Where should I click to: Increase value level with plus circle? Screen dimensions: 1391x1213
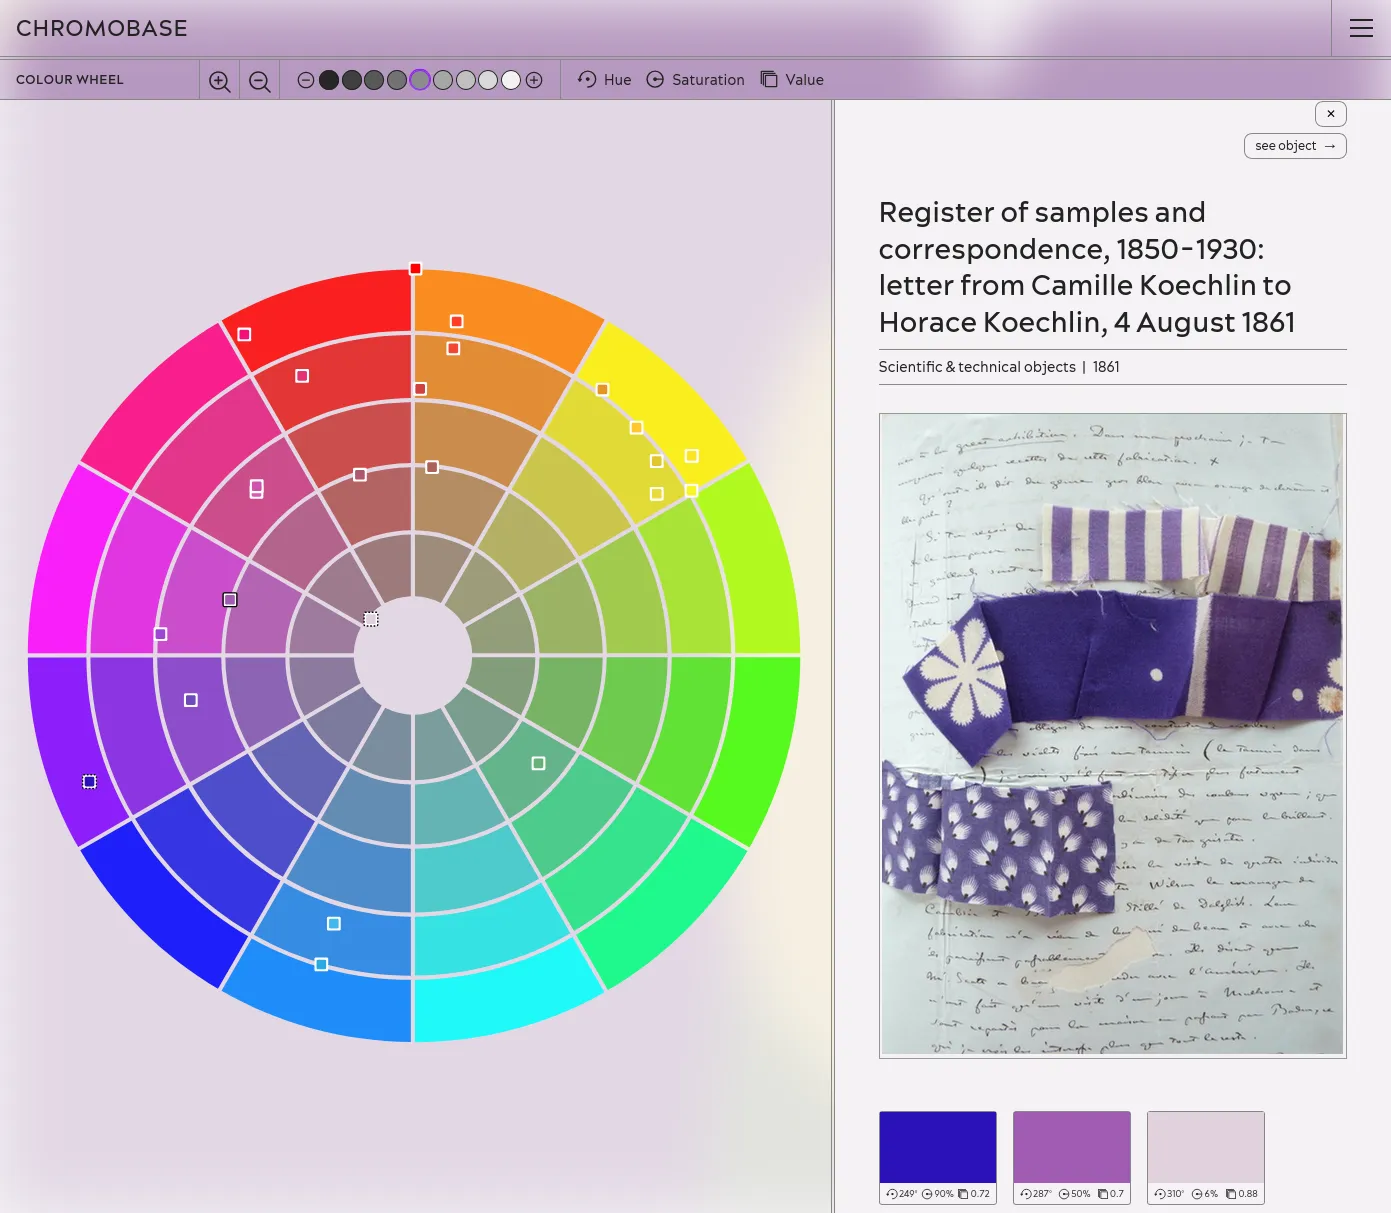[534, 80]
